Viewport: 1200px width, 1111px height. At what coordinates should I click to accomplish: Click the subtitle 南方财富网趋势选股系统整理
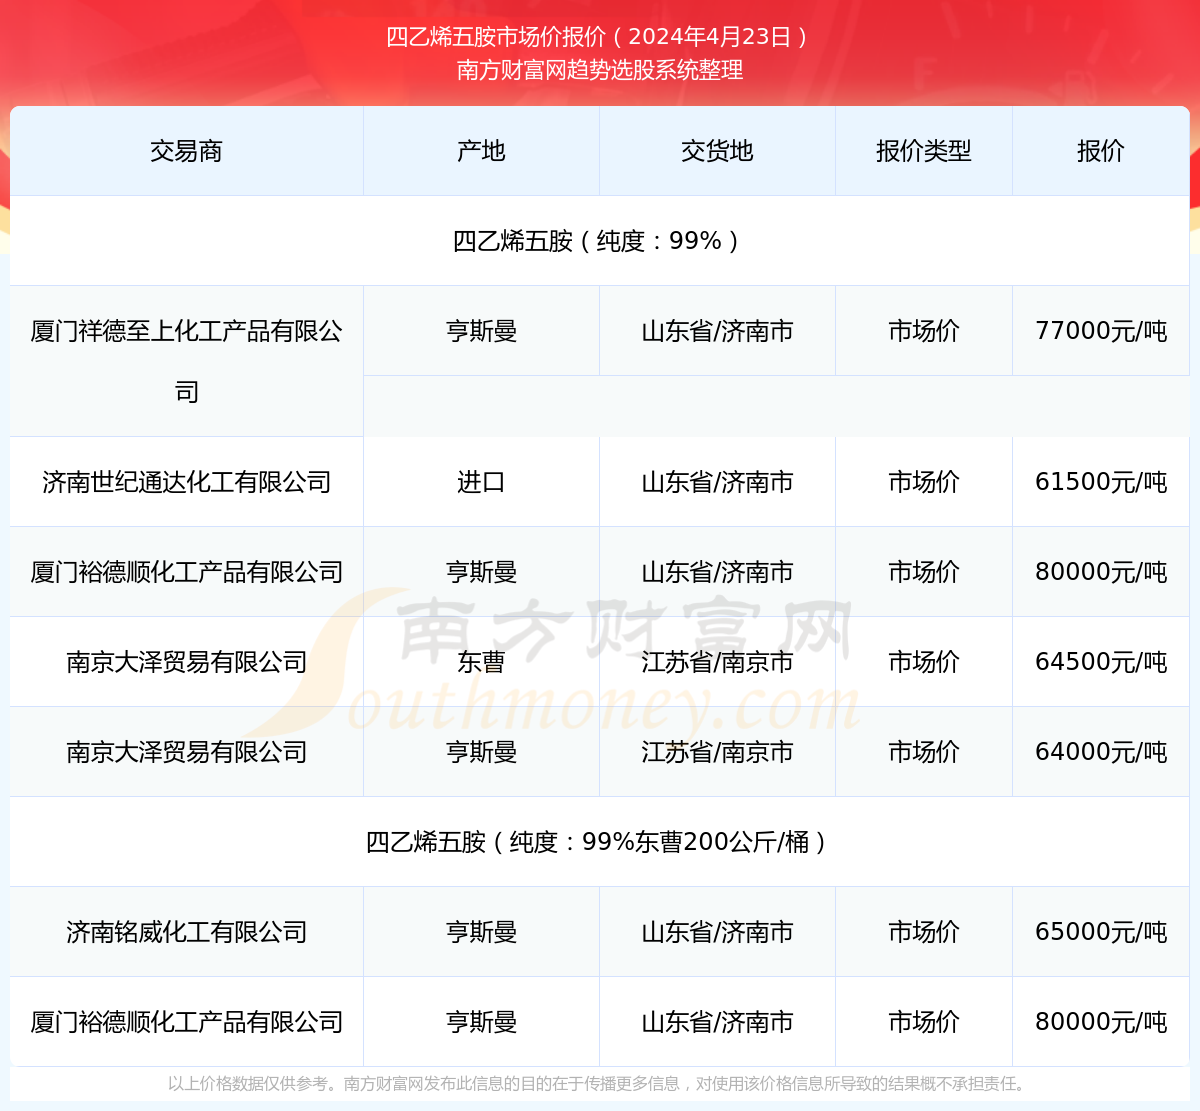tap(600, 70)
